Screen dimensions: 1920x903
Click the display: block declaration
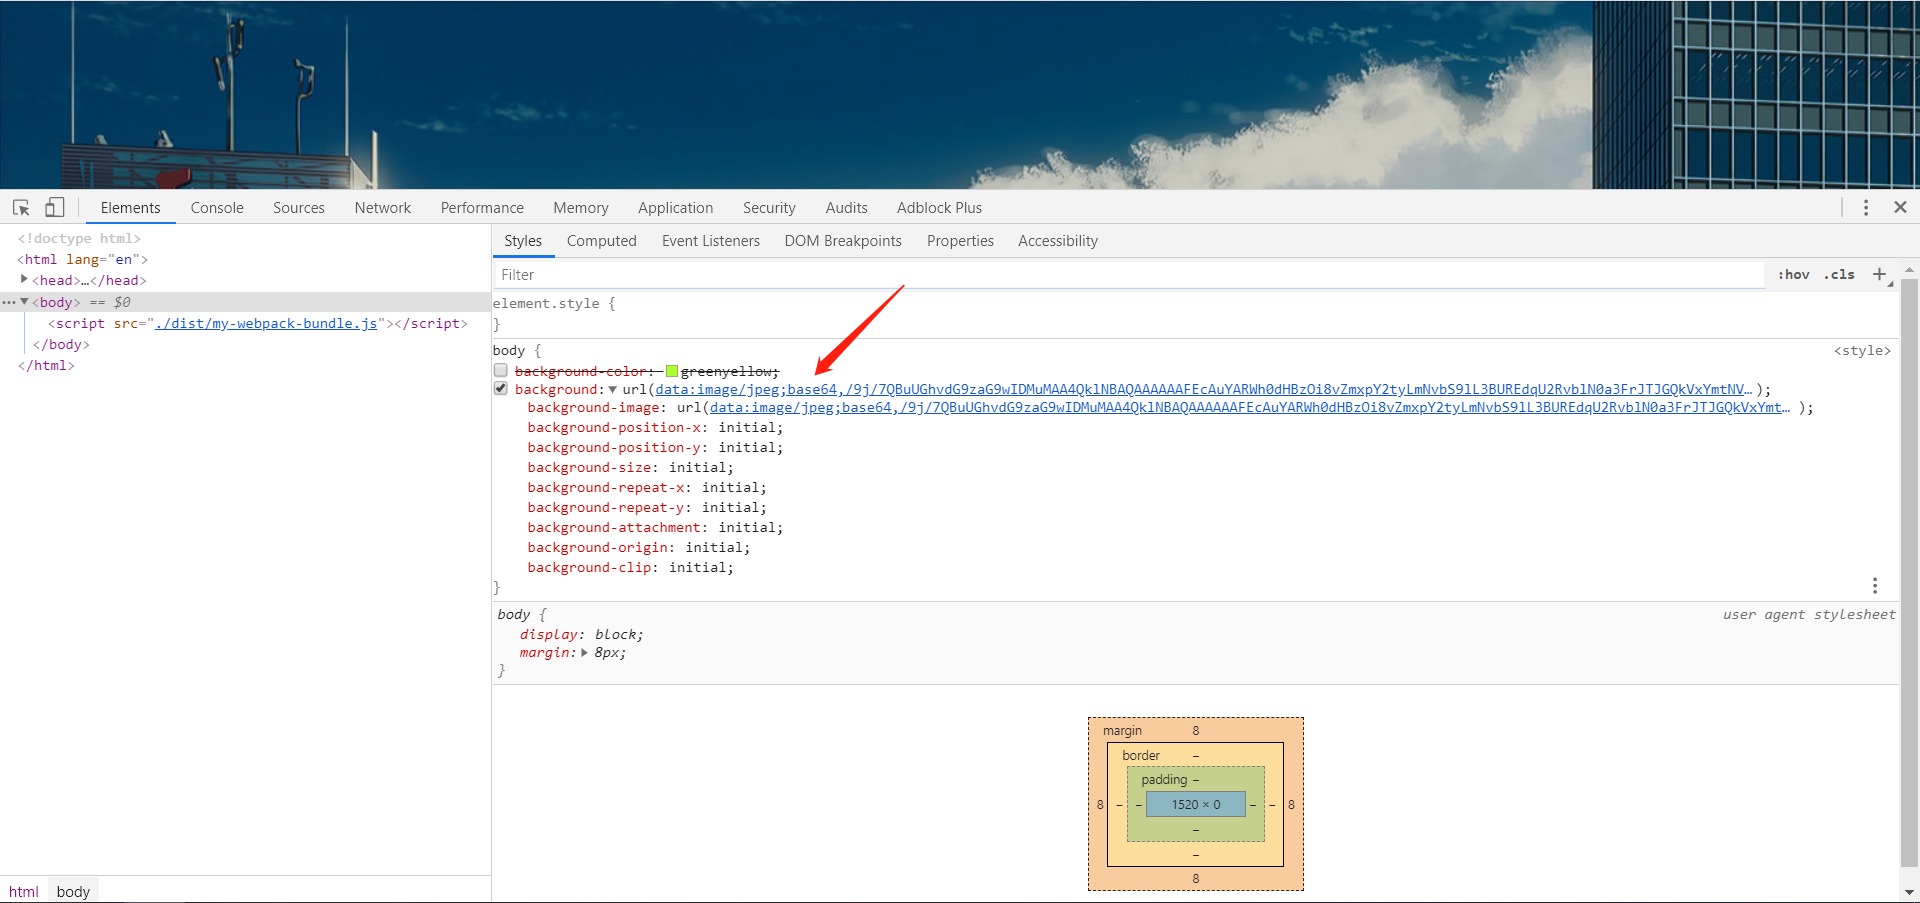(581, 634)
